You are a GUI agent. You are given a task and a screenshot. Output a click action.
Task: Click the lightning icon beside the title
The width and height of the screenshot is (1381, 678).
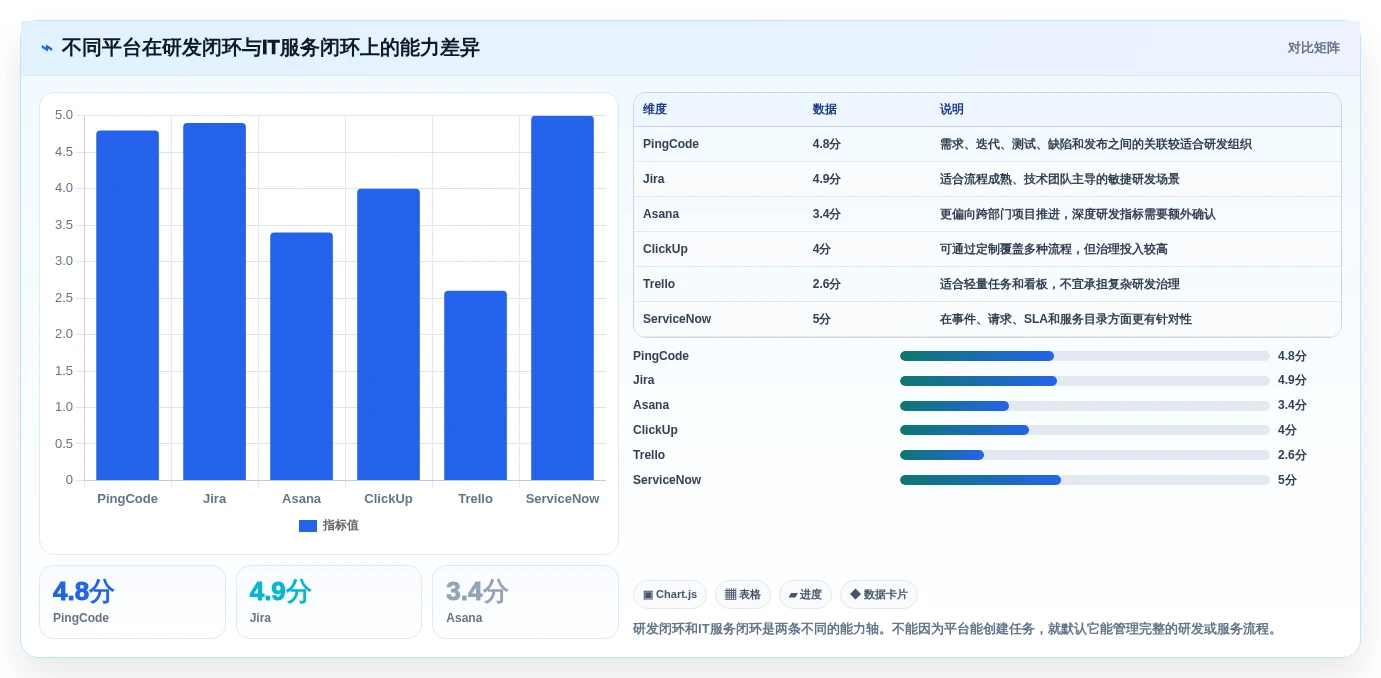click(x=47, y=48)
